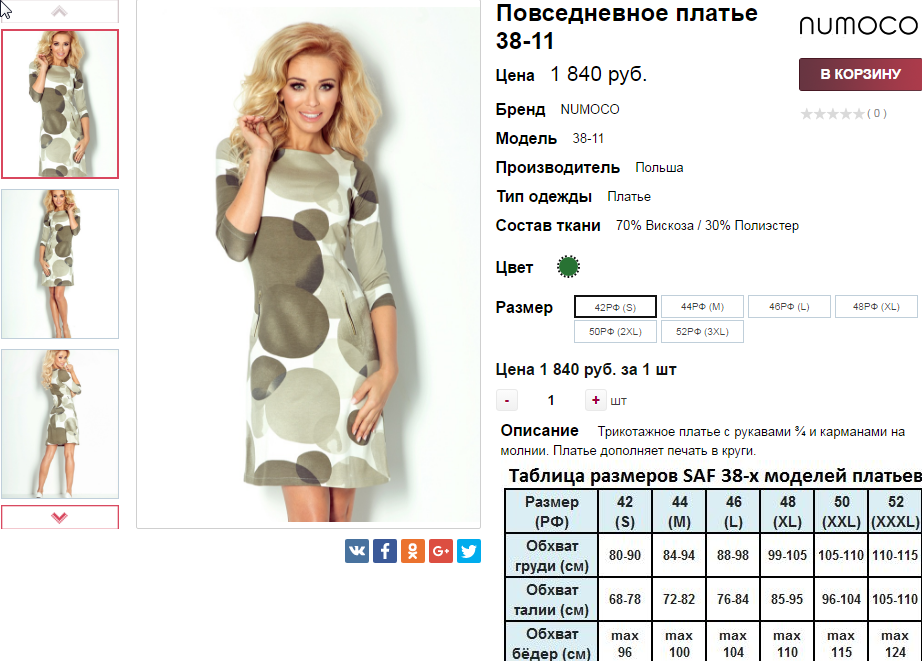This screenshot has width=922, height=661.
Task: Open the NUMOCO brand logo
Action: [859, 25]
